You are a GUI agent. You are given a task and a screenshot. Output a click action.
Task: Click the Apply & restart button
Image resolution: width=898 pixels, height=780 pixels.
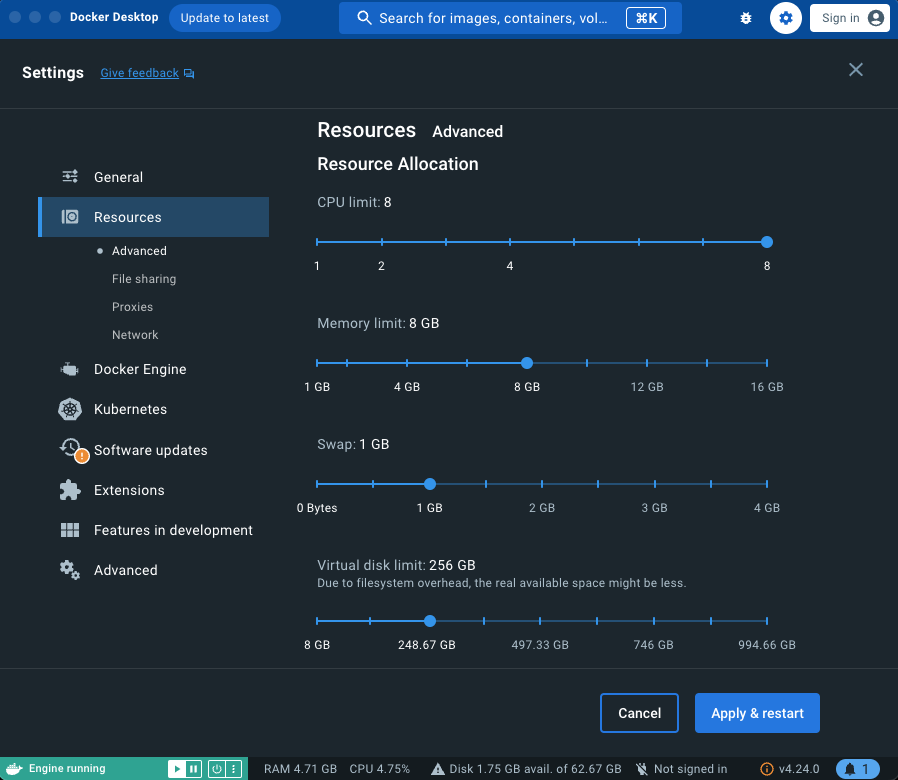point(757,713)
